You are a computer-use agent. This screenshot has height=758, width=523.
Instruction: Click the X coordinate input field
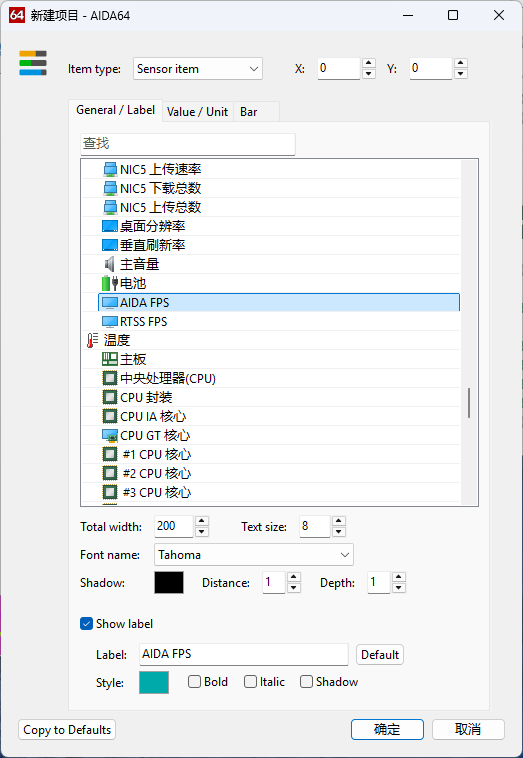point(339,69)
